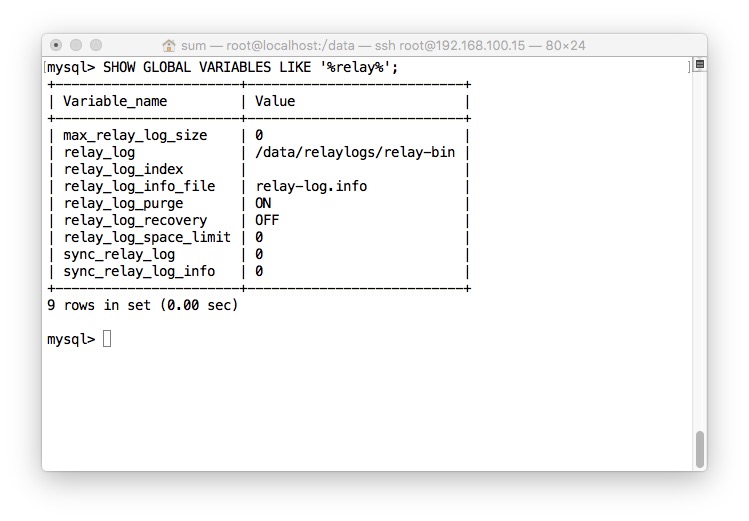Click the split pane icon at top right
Viewport: 749px width, 521px height.
[x=700, y=64]
